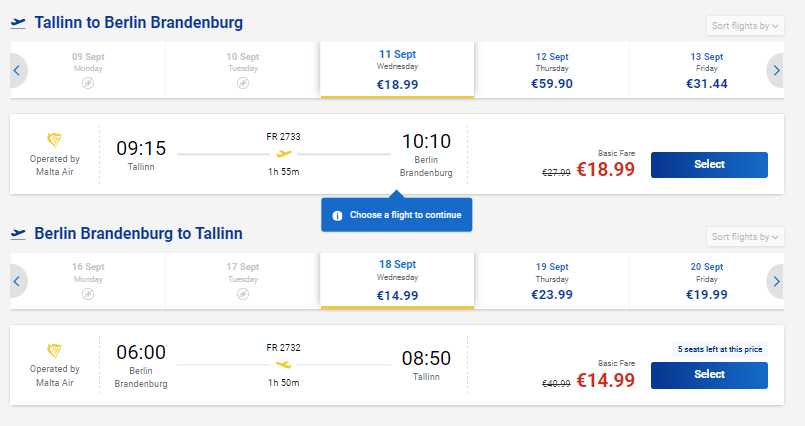Click next dates arrow for return flights

pos(776,281)
